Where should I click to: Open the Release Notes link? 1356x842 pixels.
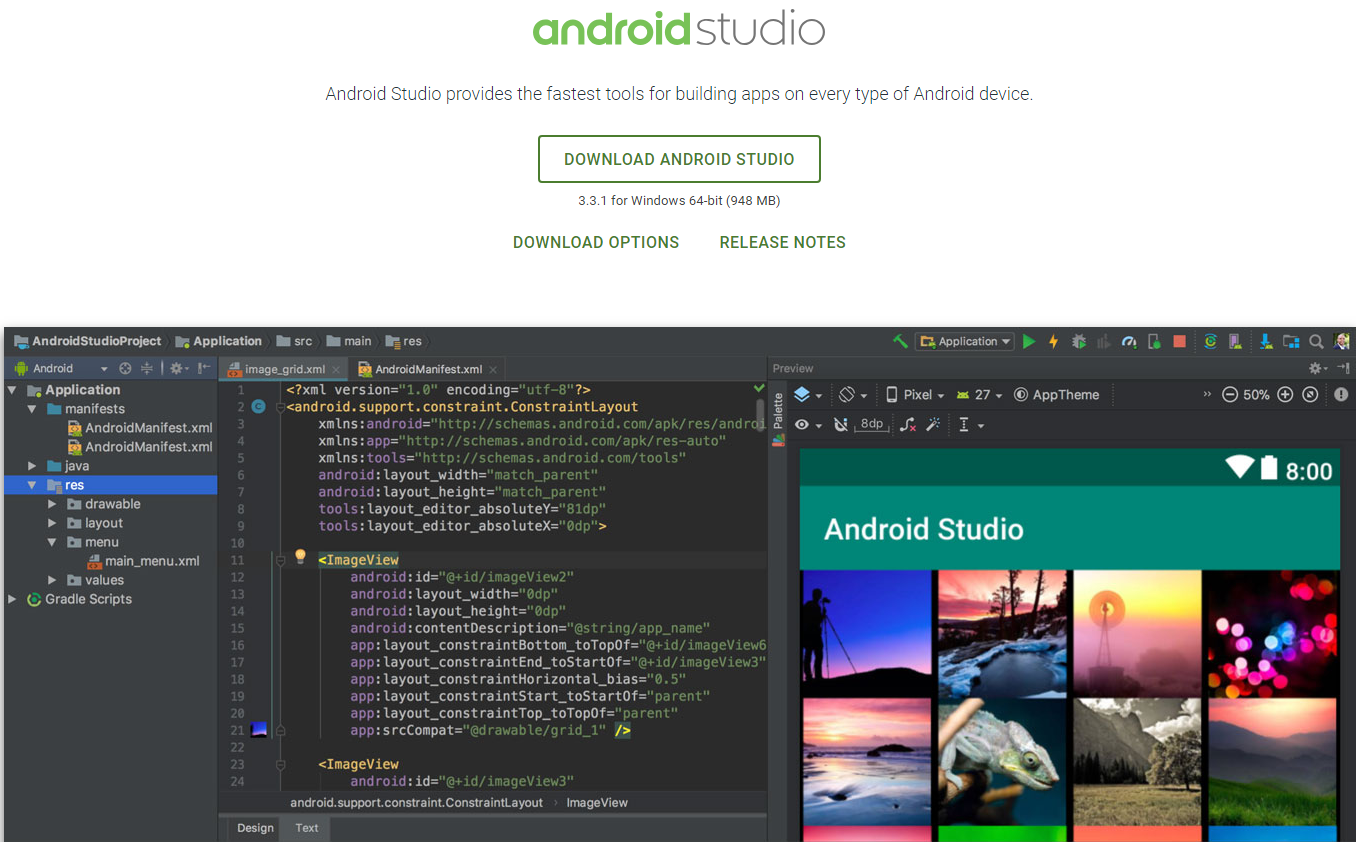(x=783, y=242)
